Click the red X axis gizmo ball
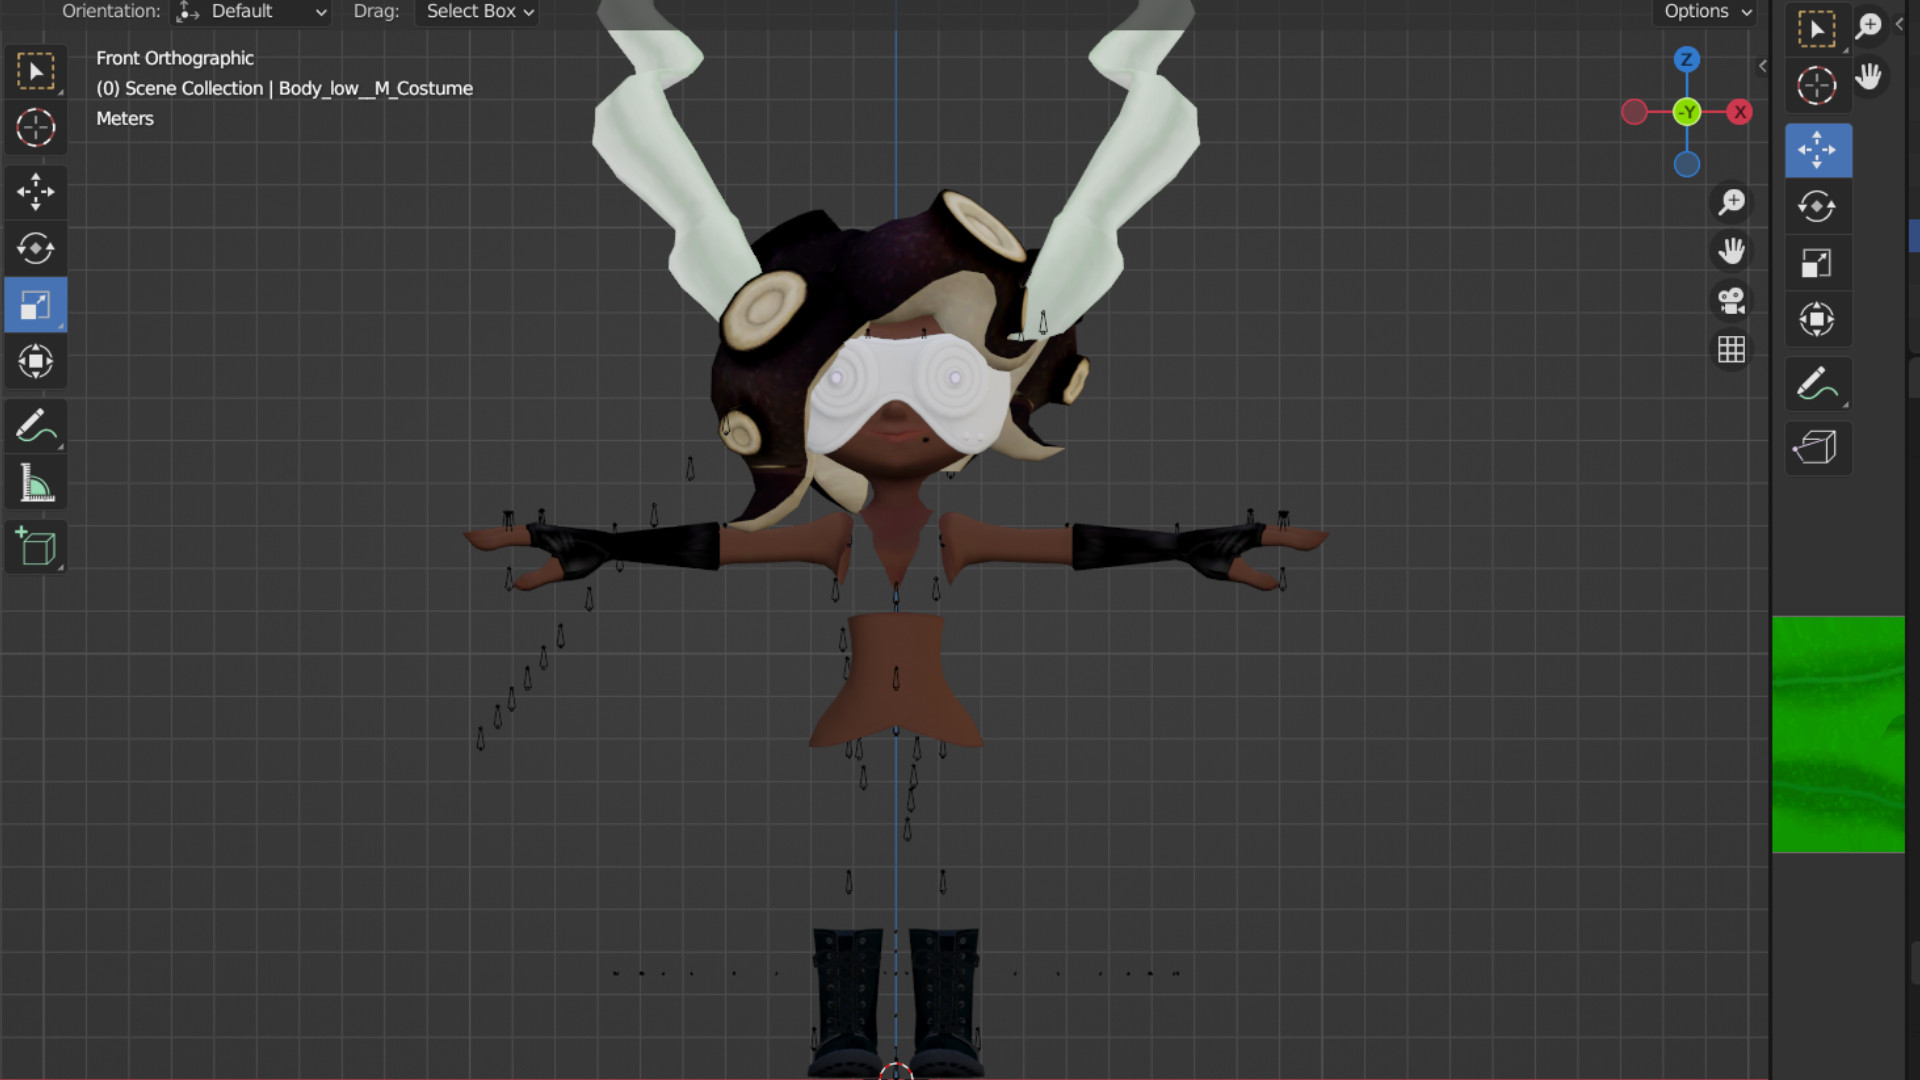 tap(1740, 112)
